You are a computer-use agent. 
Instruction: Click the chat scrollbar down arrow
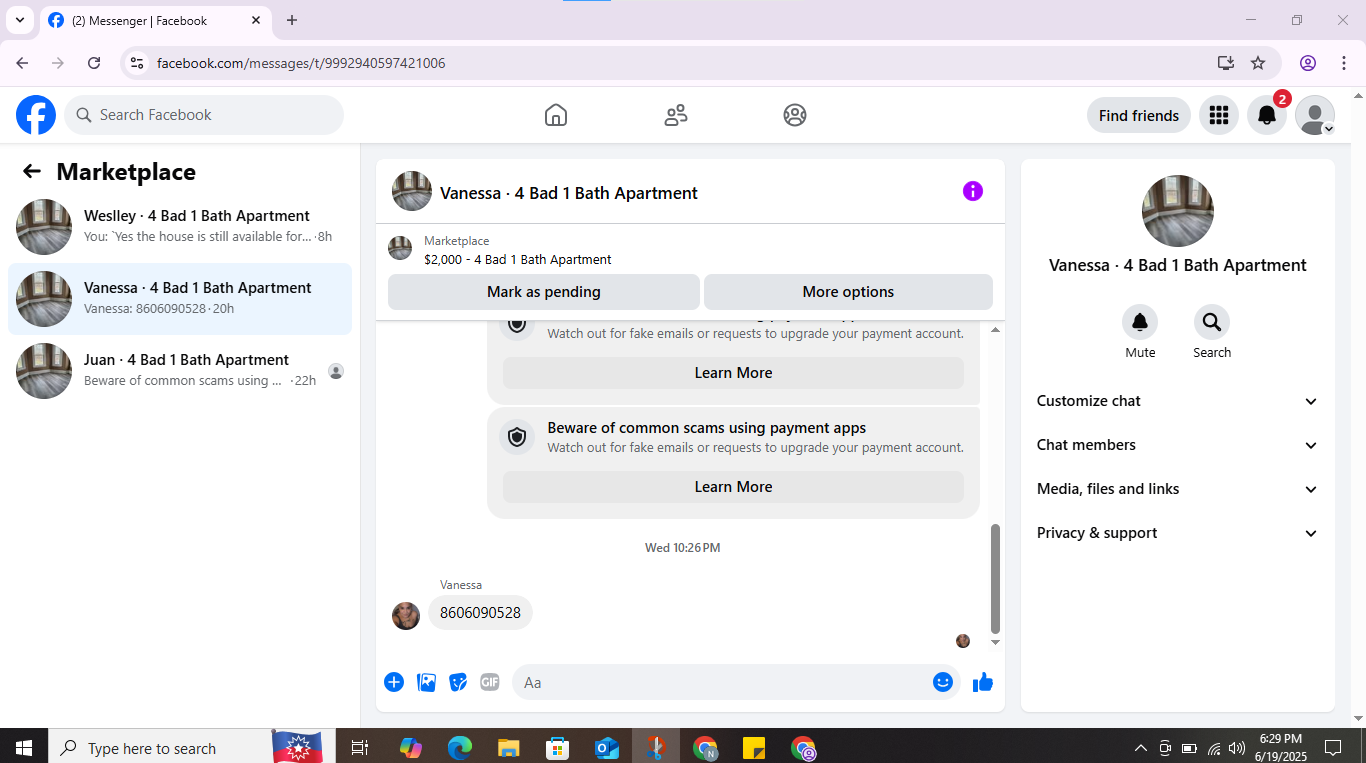[x=995, y=642]
